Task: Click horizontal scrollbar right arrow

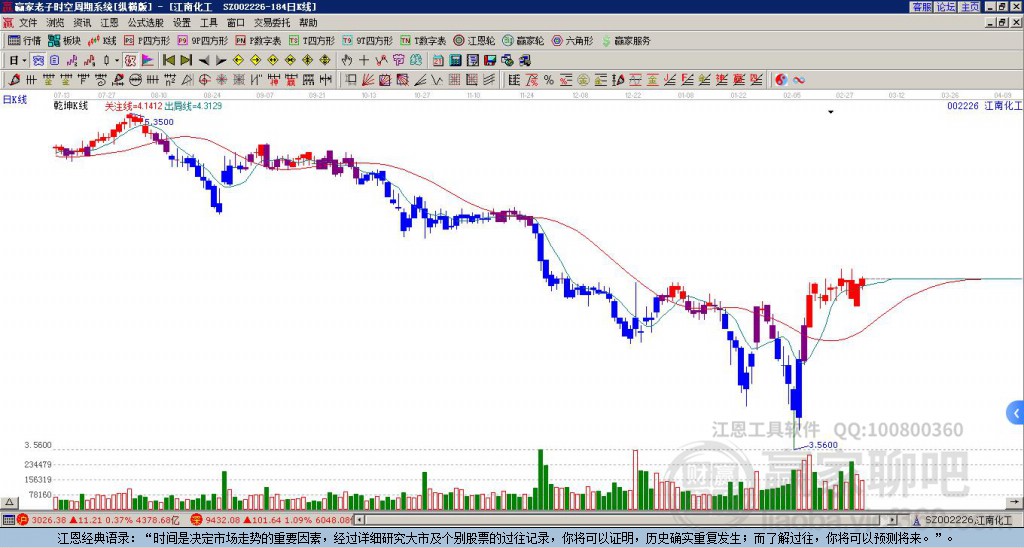Action: (x=892, y=520)
